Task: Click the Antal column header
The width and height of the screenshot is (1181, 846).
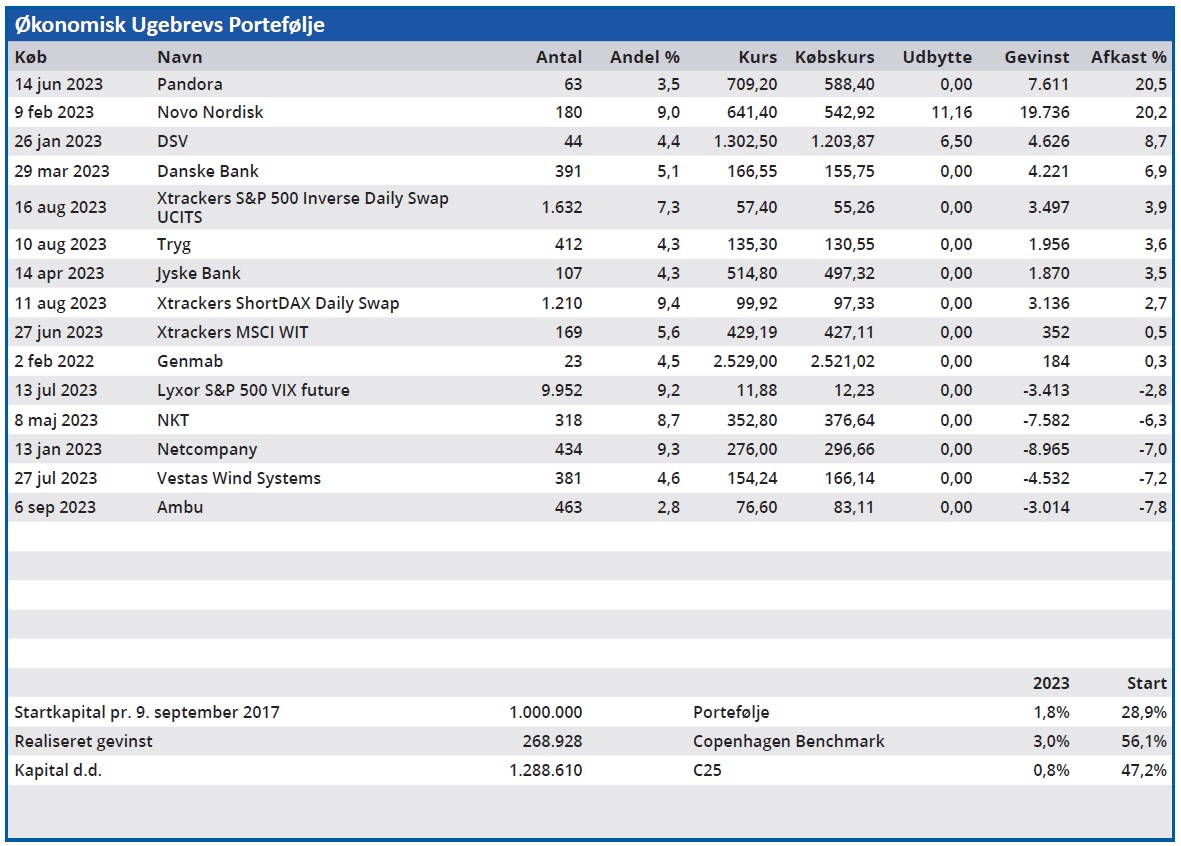Action: 558,57
